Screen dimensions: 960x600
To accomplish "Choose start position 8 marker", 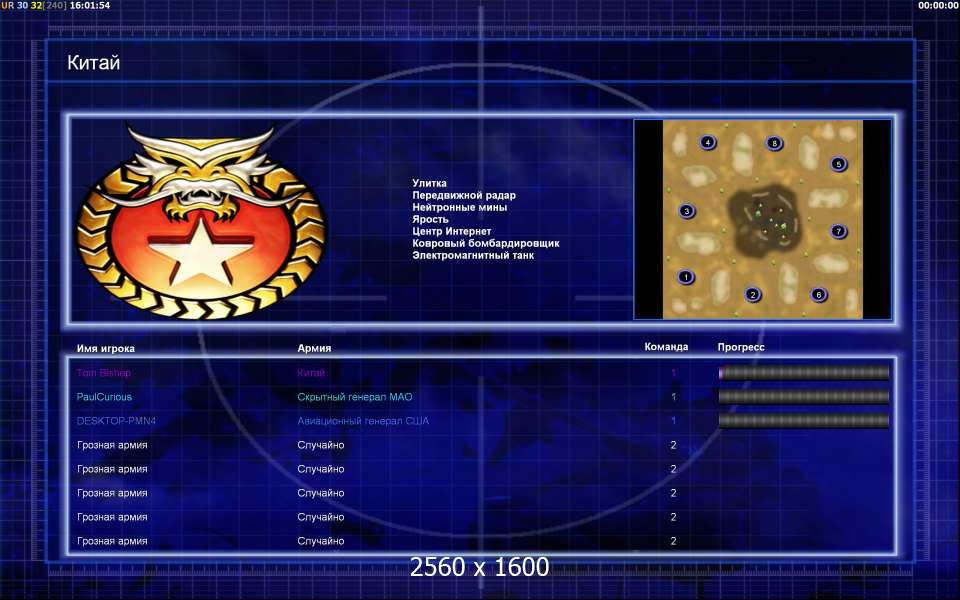I will click(774, 143).
